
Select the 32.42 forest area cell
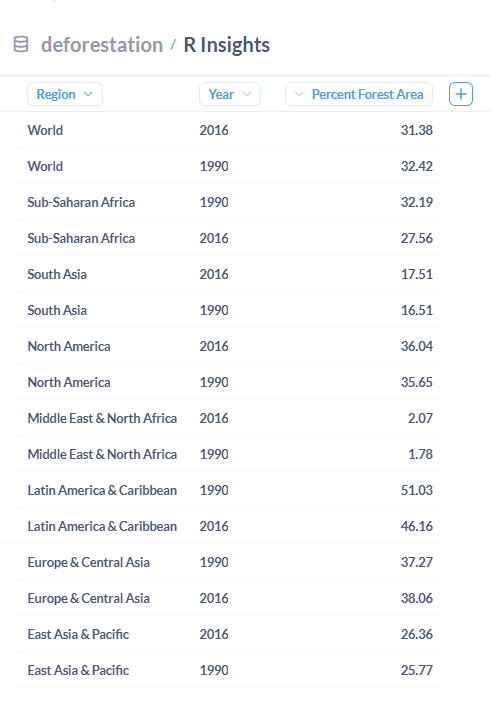pyautogui.click(x=358, y=166)
